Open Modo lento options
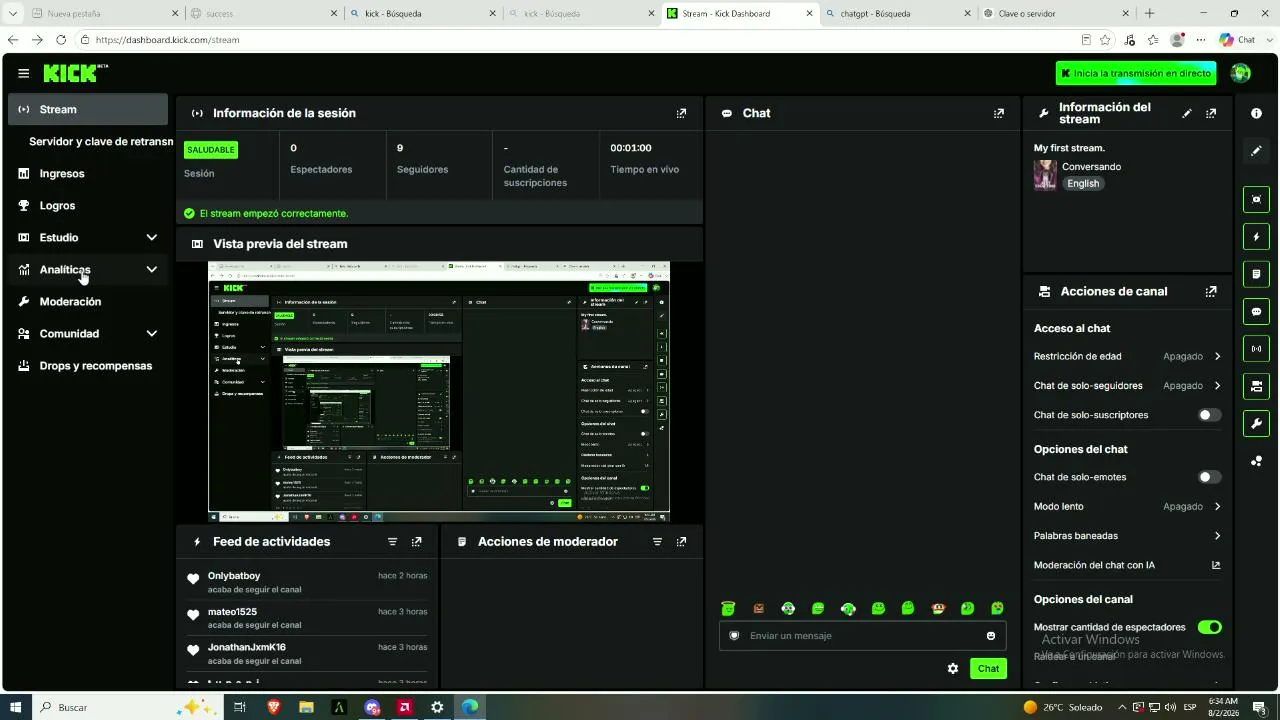Screen dimensions: 1280x720 point(1127,506)
